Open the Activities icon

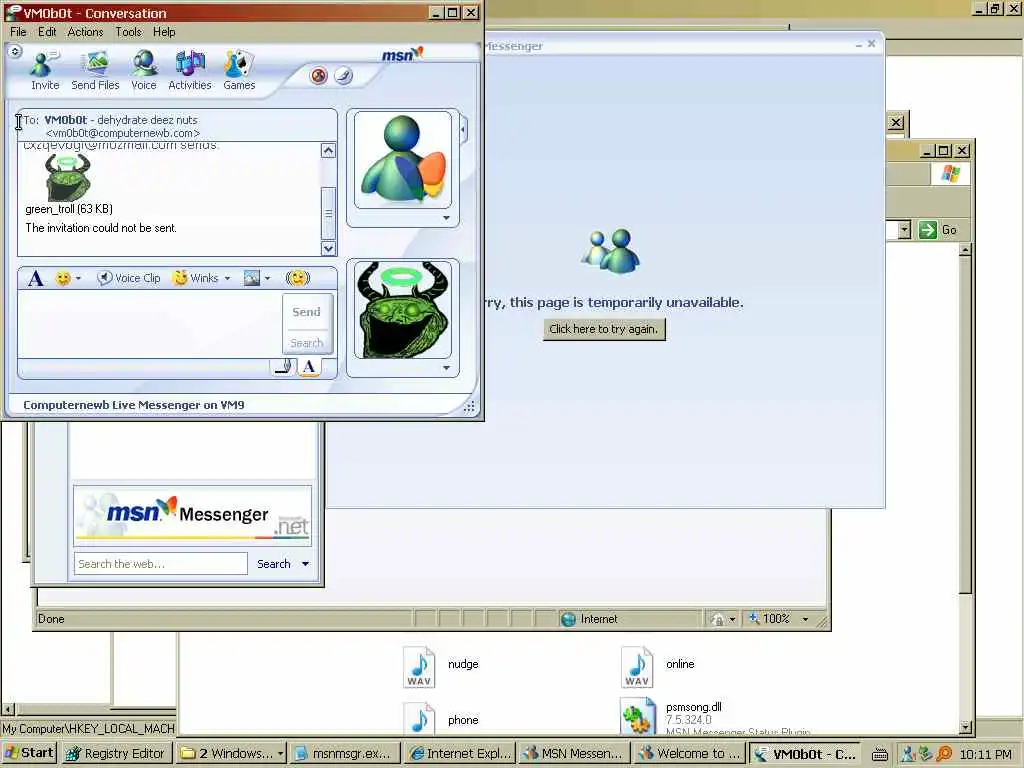tap(190, 70)
